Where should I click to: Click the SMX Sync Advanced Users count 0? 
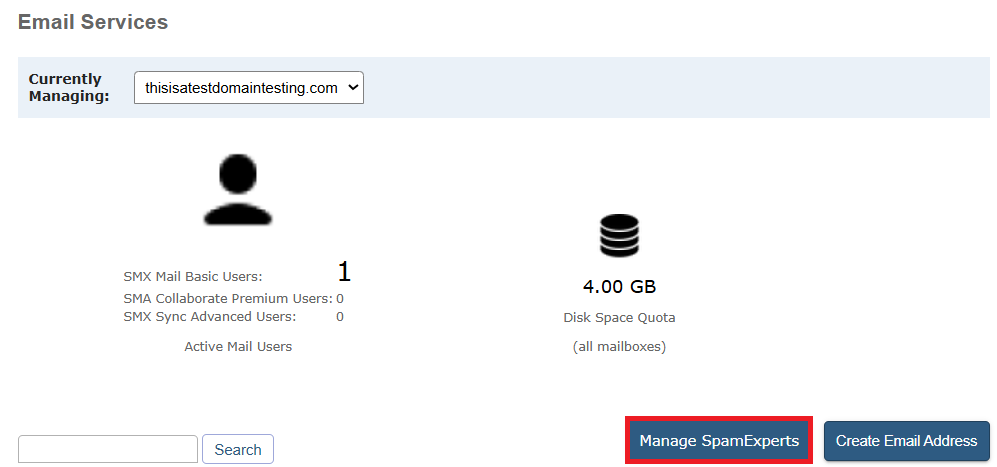click(x=340, y=317)
